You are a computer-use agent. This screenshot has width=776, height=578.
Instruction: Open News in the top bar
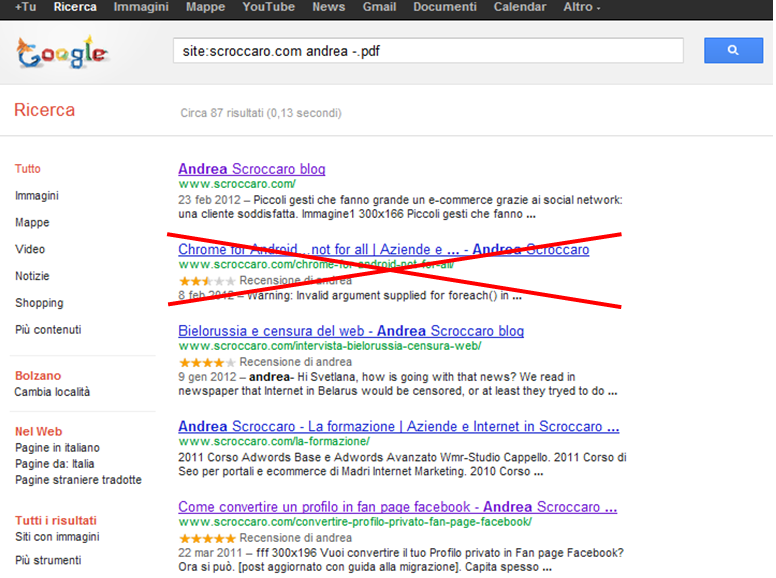[x=329, y=7]
